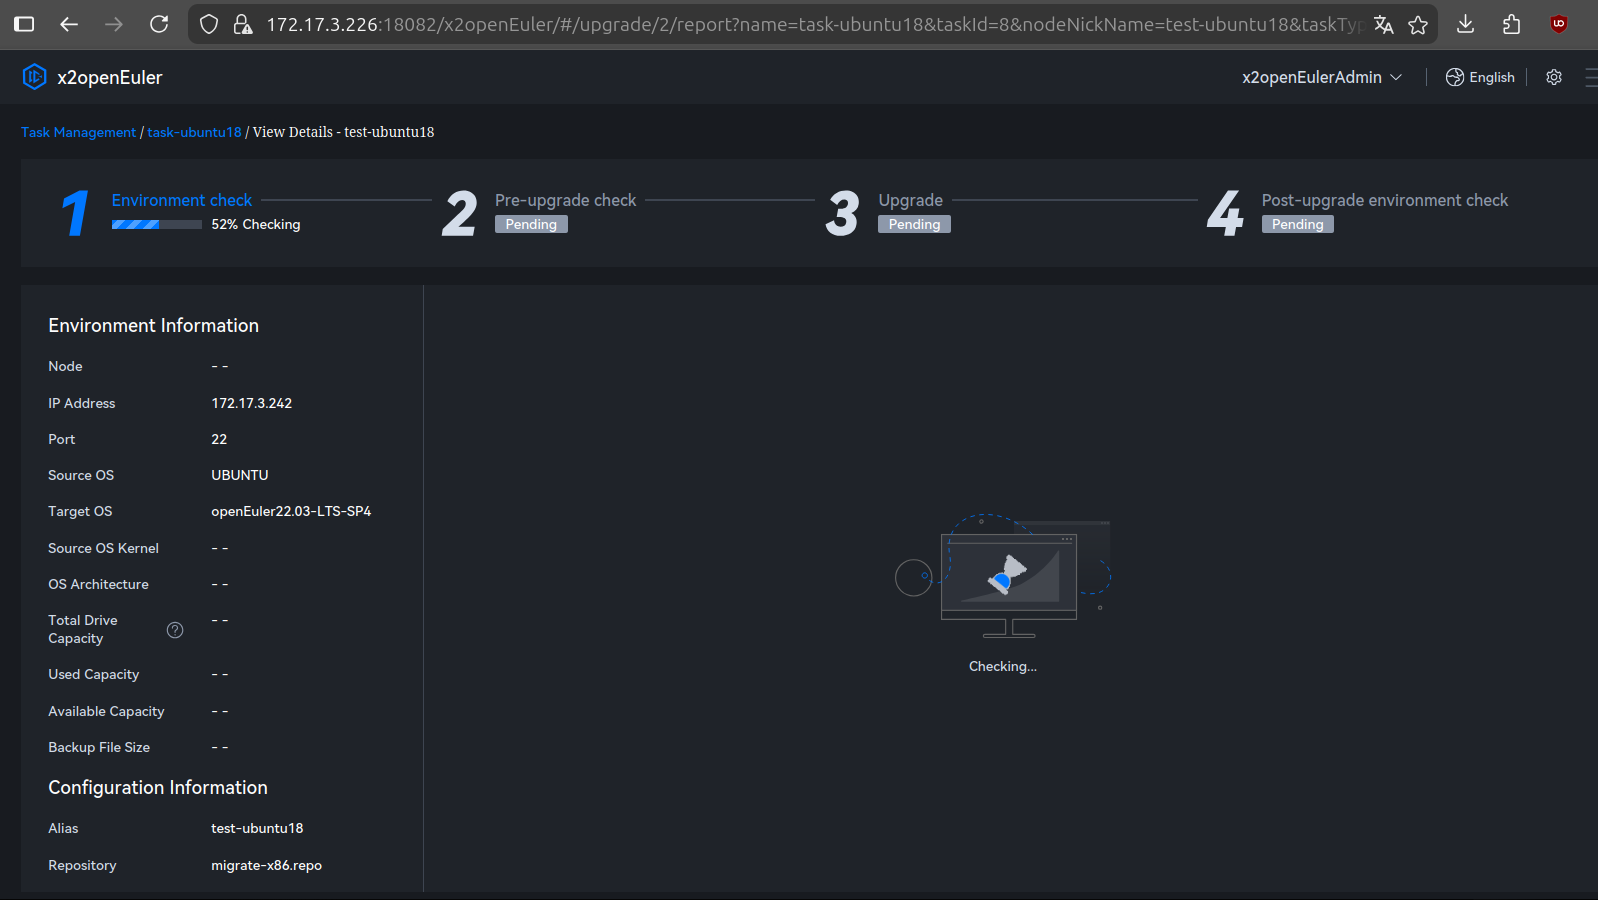1598x900 pixels.
Task: Bookmark this page with the star icon
Action: click(x=1418, y=24)
